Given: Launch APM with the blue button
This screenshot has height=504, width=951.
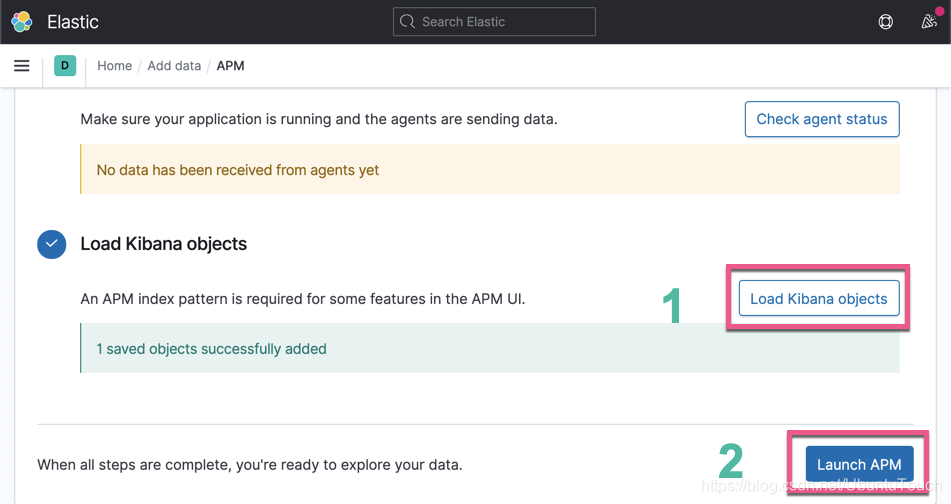Looking at the screenshot, I should (859, 464).
